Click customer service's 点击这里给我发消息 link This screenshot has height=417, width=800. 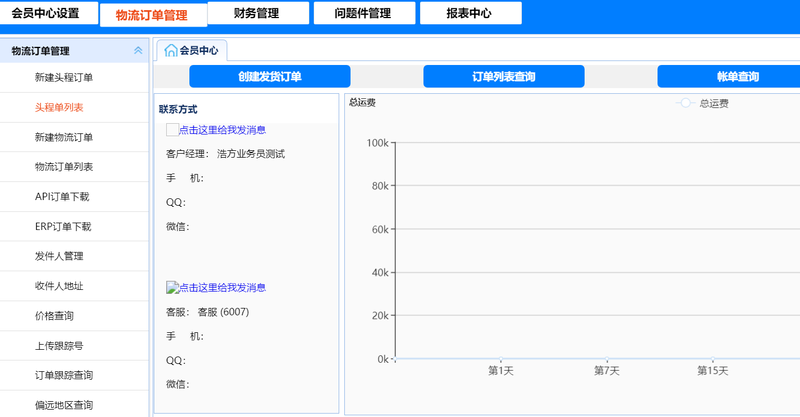click(222, 288)
